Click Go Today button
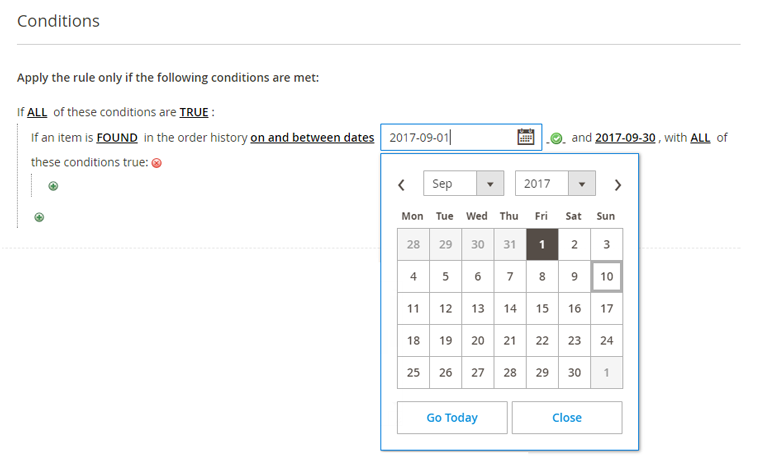The height and width of the screenshot is (460, 760). (x=452, y=417)
